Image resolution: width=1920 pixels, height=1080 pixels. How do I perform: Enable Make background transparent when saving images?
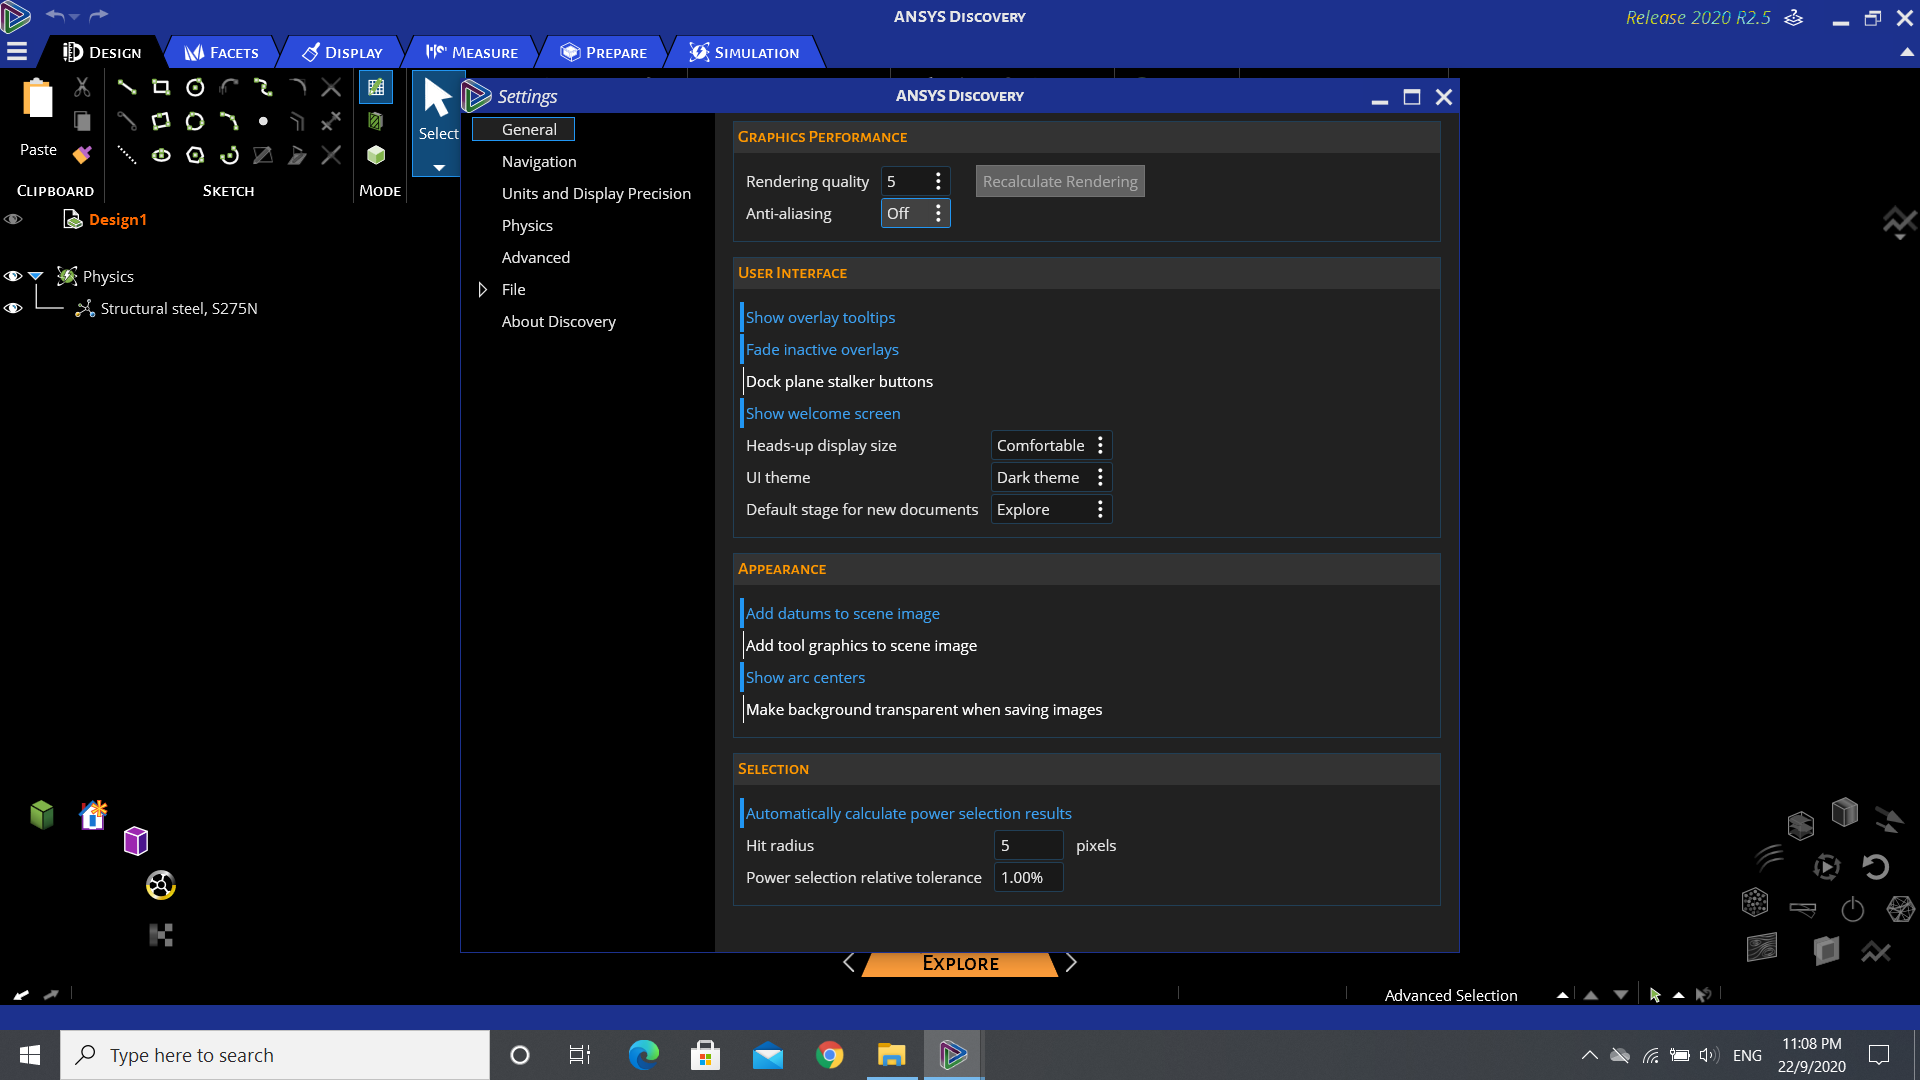pos(923,709)
